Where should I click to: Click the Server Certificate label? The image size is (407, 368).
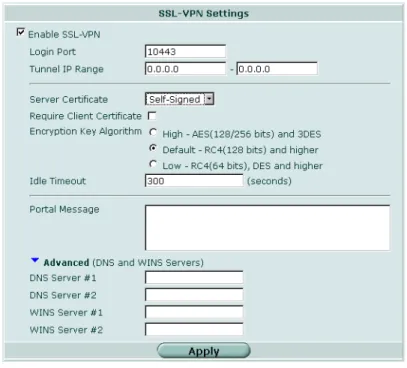coord(69,99)
